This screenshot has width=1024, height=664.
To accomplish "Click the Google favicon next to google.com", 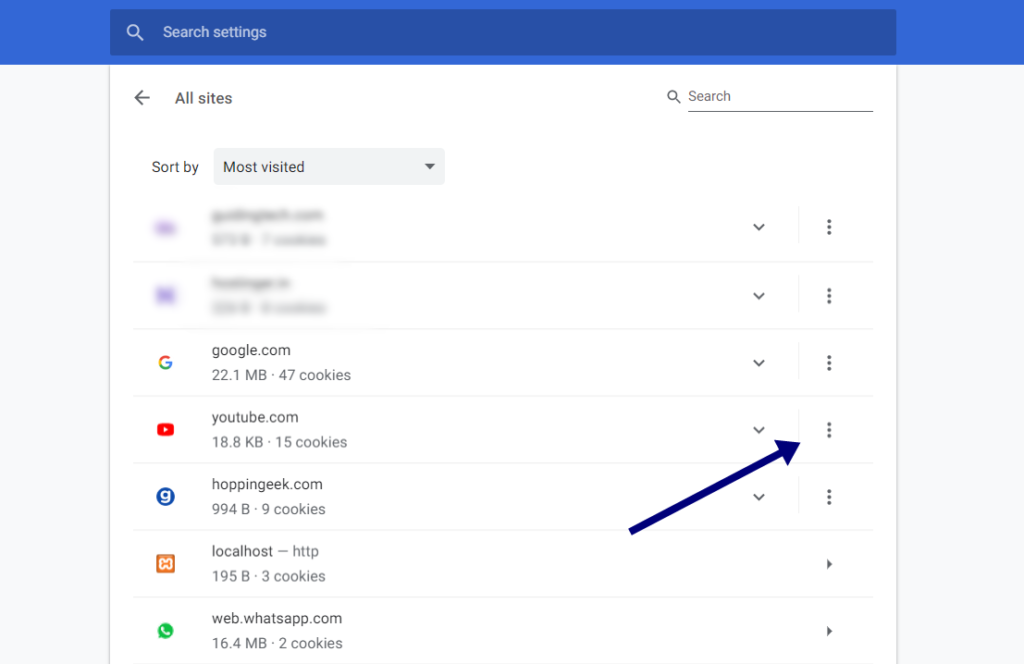I will point(165,362).
